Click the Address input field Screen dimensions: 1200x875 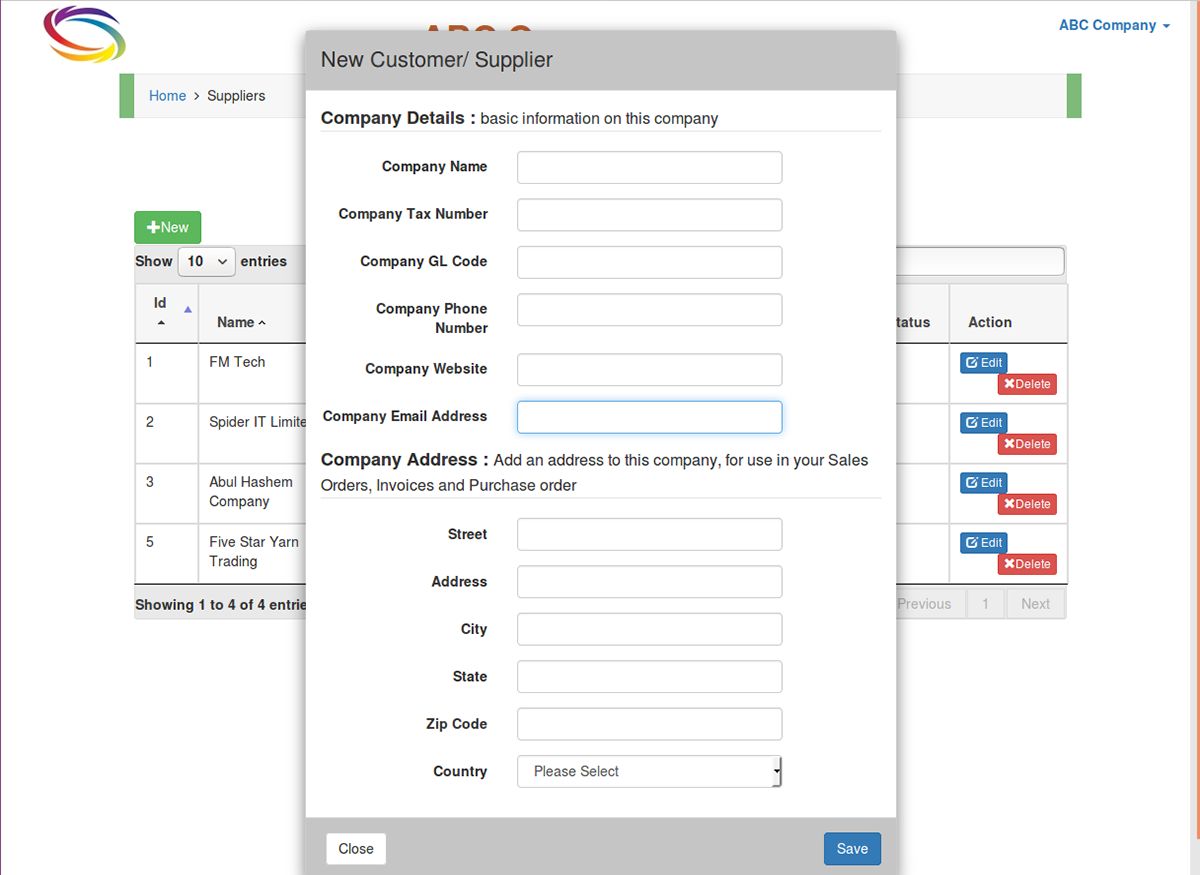(x=649, y=582)
